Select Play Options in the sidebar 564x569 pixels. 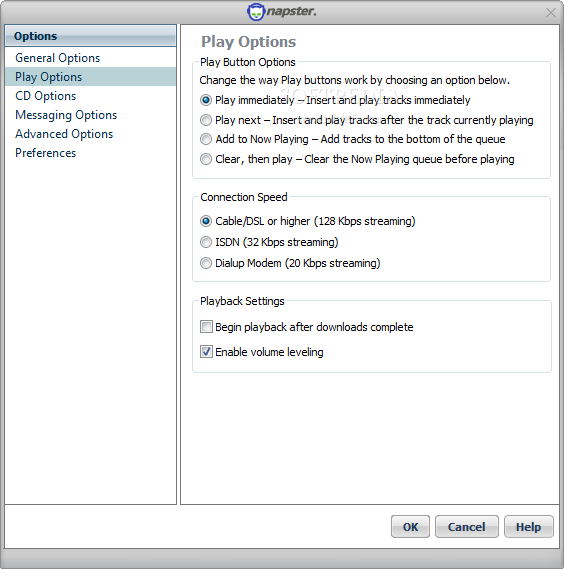click(x=90, y=77)
